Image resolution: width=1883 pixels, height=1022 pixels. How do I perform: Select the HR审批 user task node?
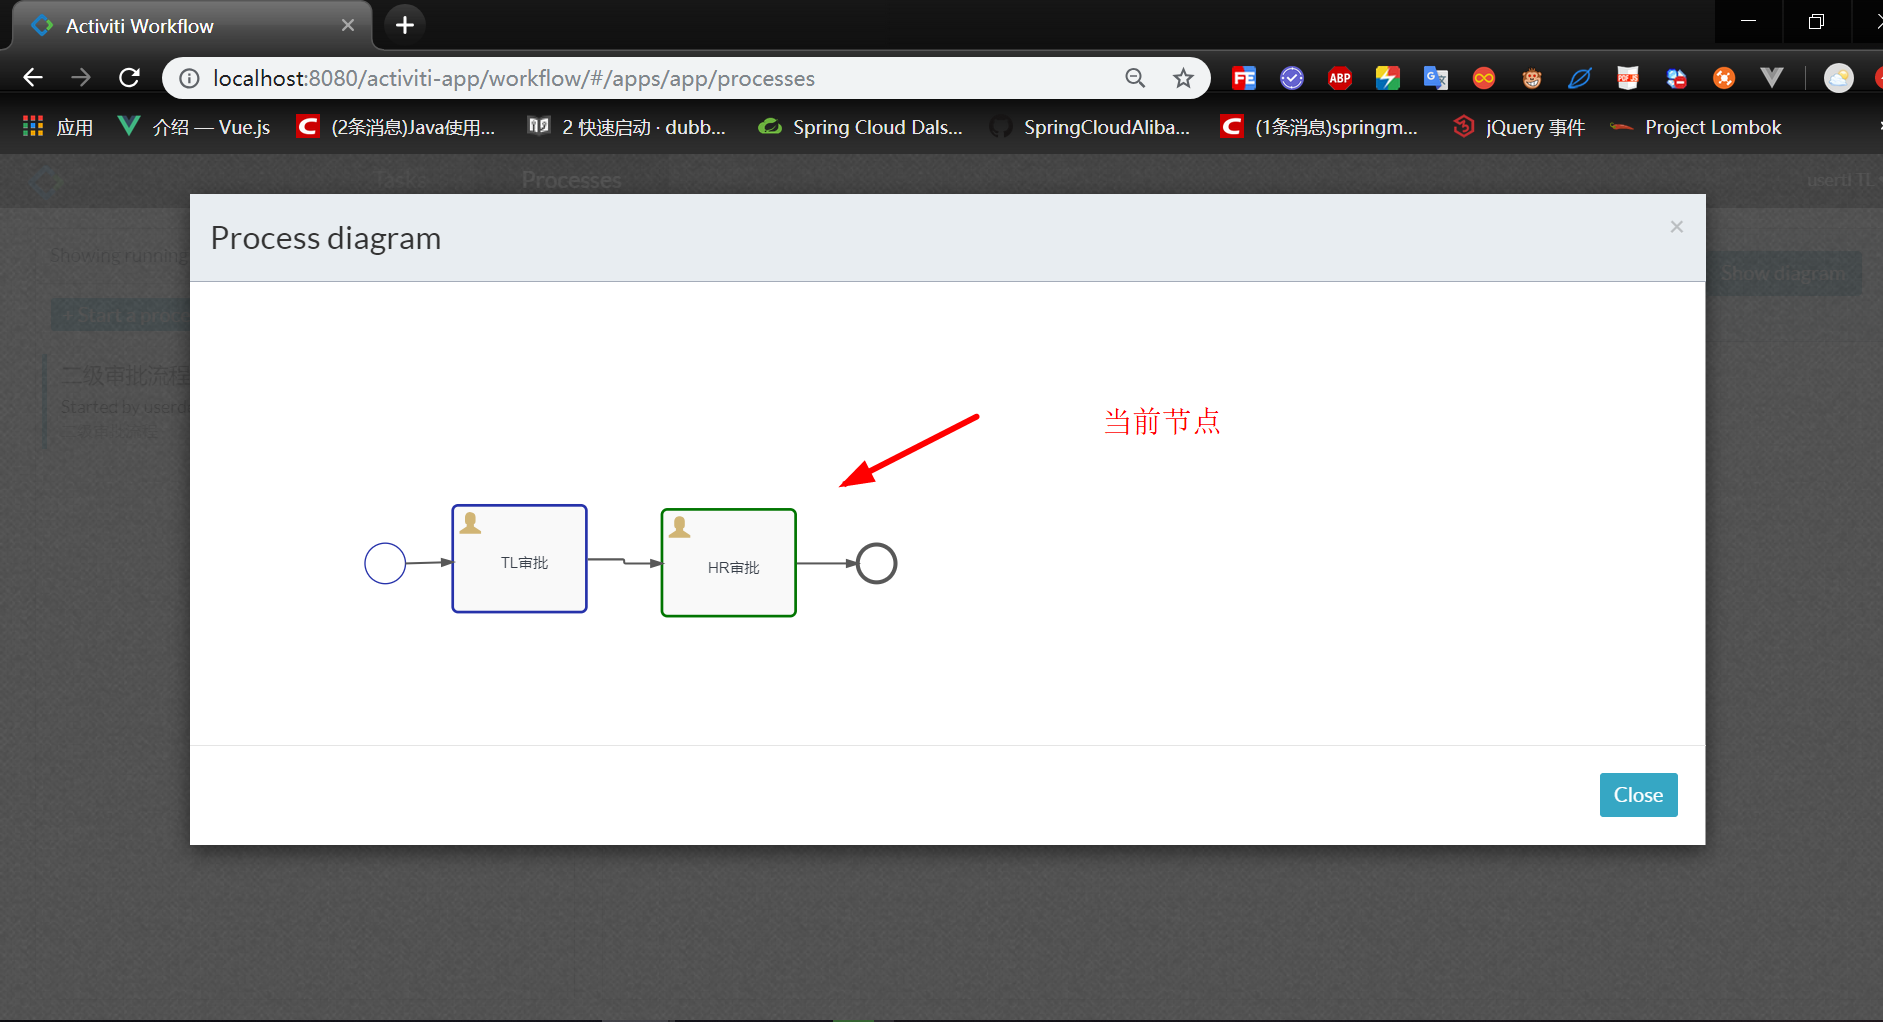729,563
